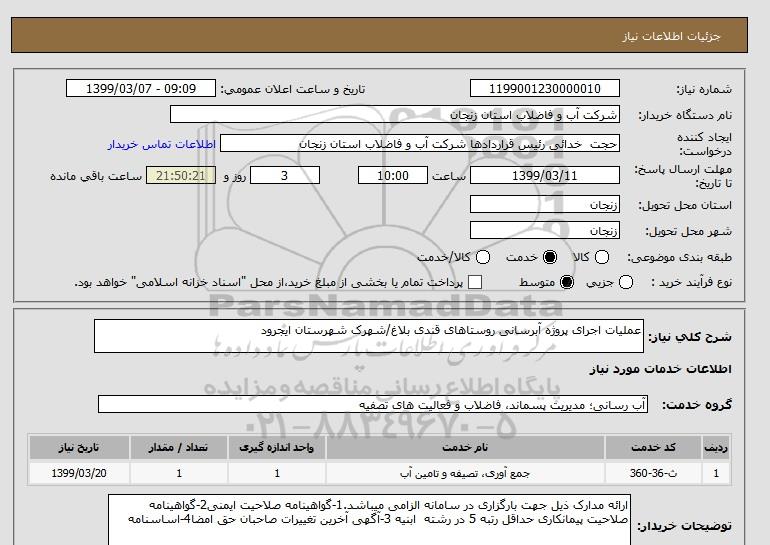Select the کالا/خدمت radio button
This screenshot has width=770, height=545.
[483, 257]
